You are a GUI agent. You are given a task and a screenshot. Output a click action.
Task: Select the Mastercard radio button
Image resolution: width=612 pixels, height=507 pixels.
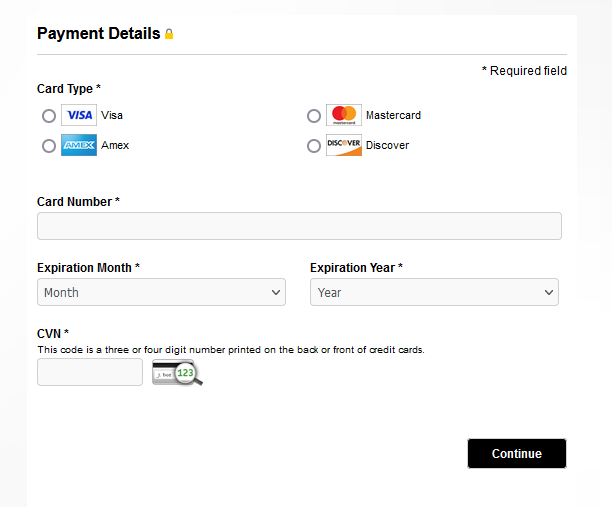(x=314, y=116)
